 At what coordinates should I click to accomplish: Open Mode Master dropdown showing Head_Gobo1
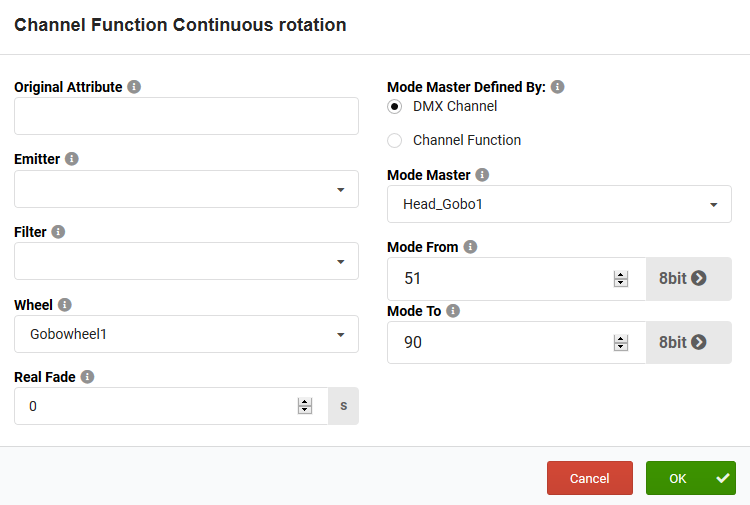[560, 204]
